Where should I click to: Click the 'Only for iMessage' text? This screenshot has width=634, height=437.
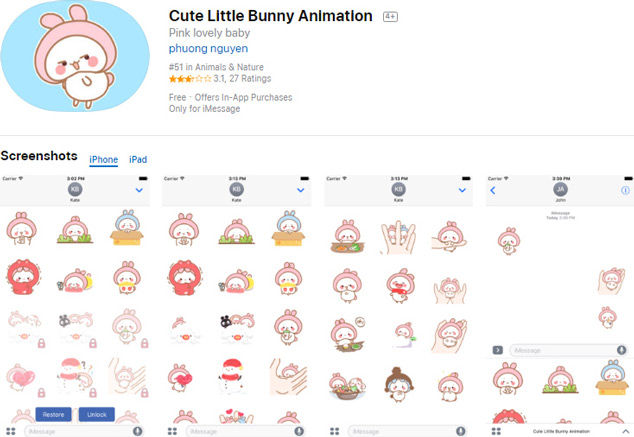[x=205, y=109]
